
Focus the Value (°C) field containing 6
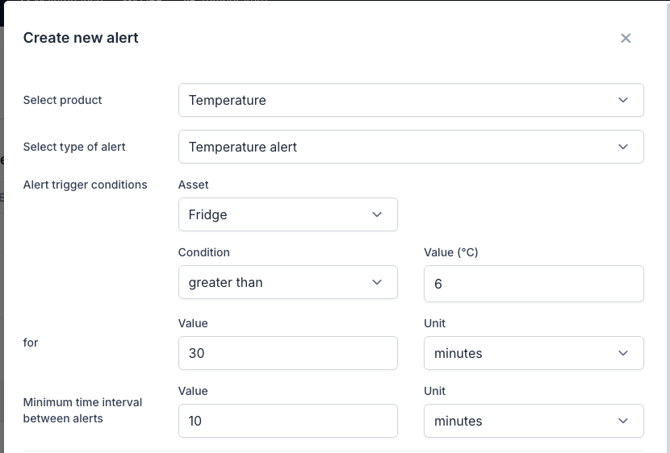click(x=534, y=283)
